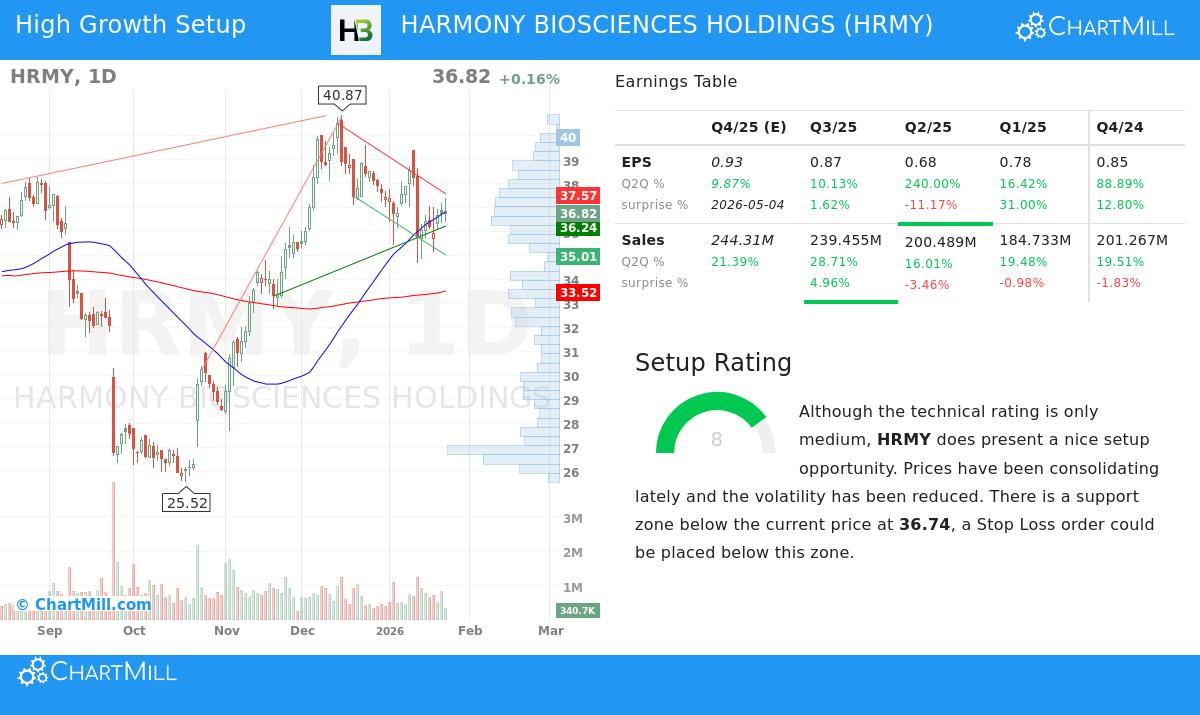Image resolution: width=1200 pixels, height=715 pixels.
Task: Open the ChartMill.com copyright link
Action: [92, 604]
